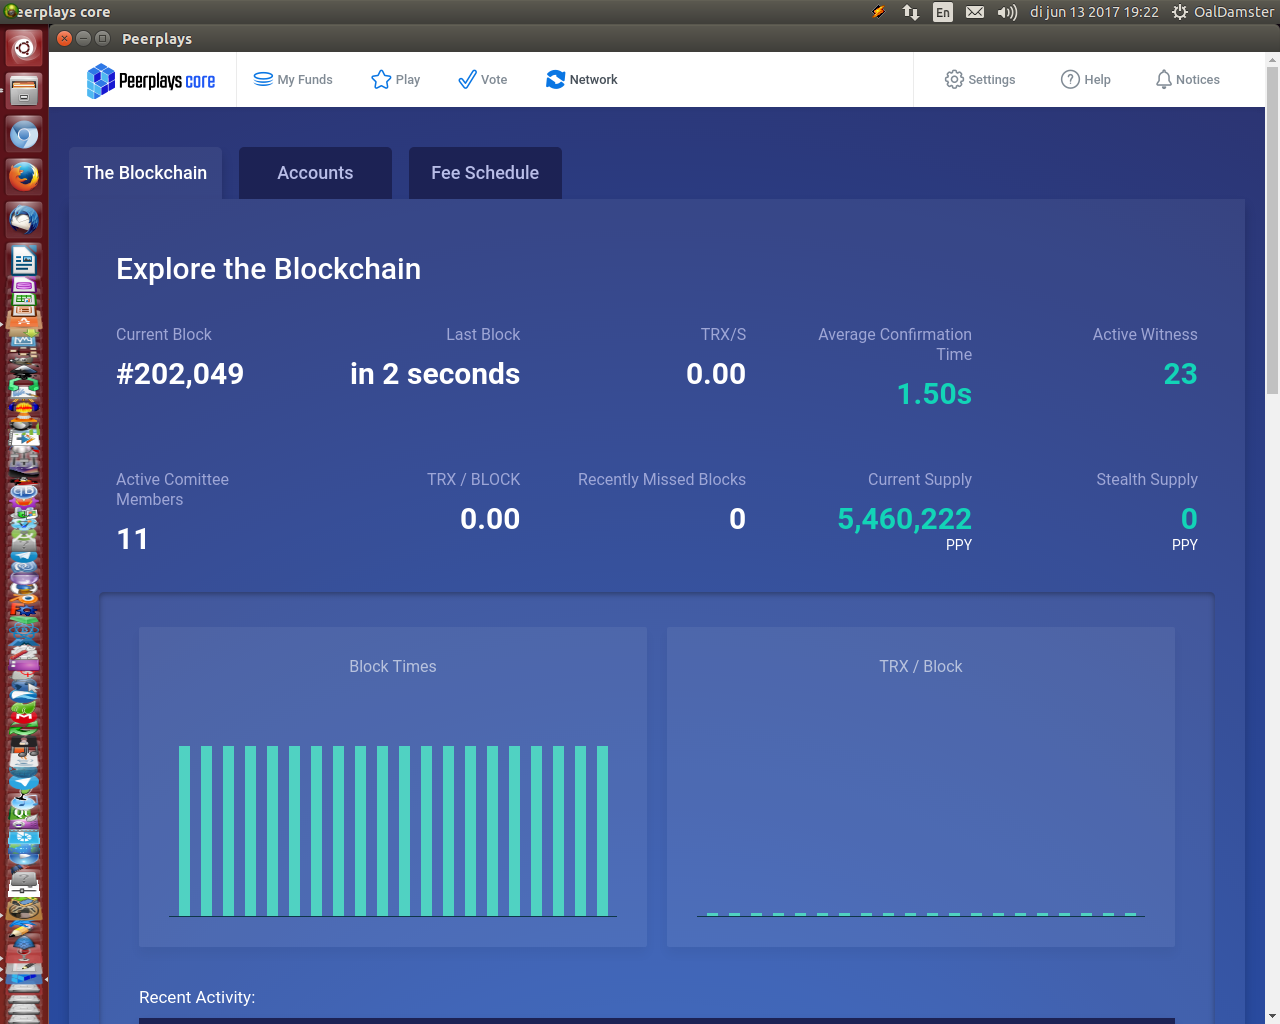This screenshot has width=1280, height=1024.
Task: Go to the Vote section
Action: tap(482, 79)
